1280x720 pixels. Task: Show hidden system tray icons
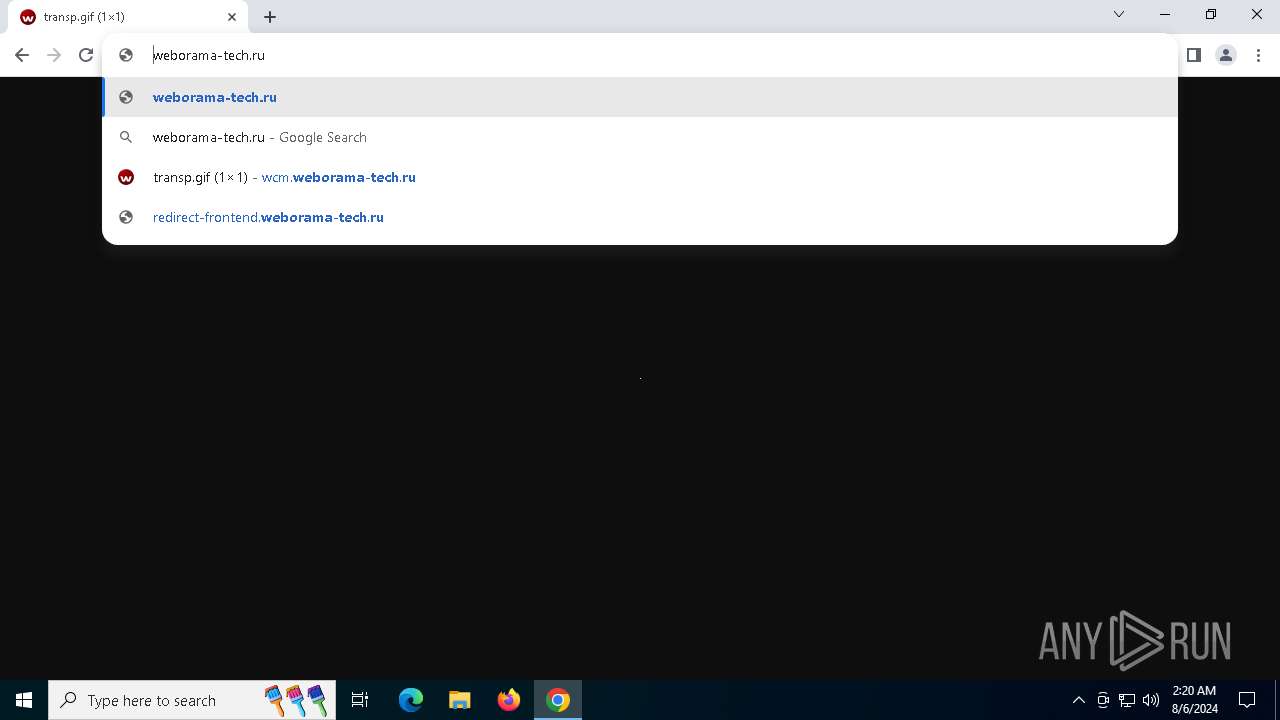click(1078, 700)
